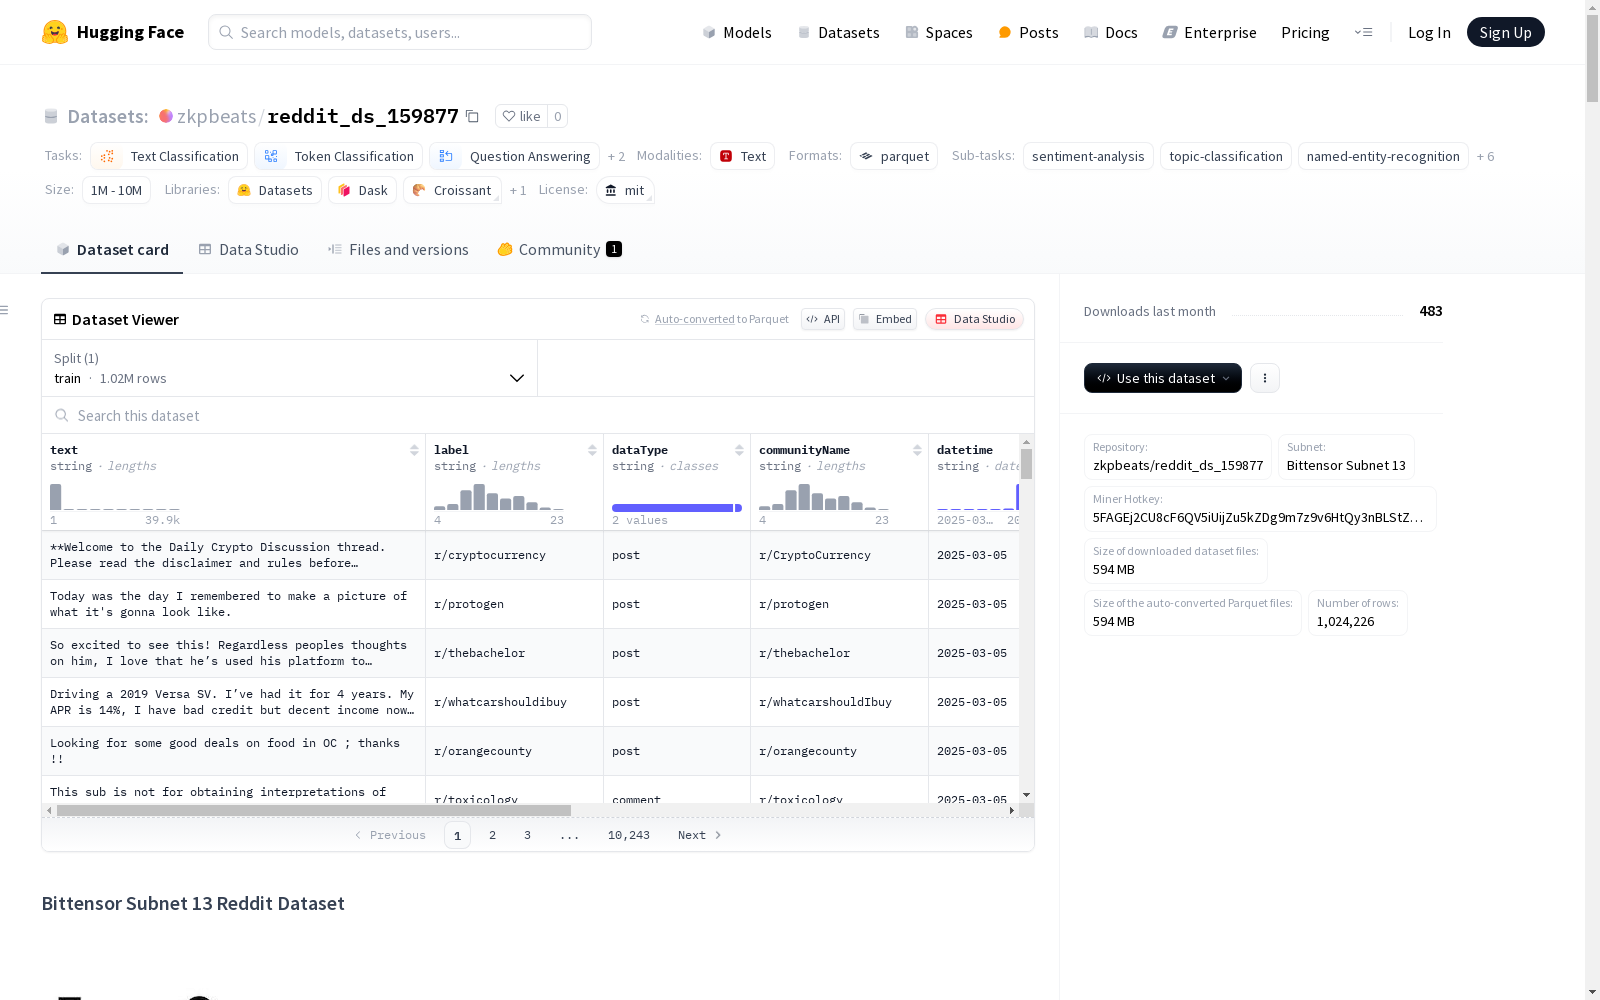Click the 1M - 10M size tag
Image resolution: width=1600 pixels, height=1000 pixels.
click(116, 190)
